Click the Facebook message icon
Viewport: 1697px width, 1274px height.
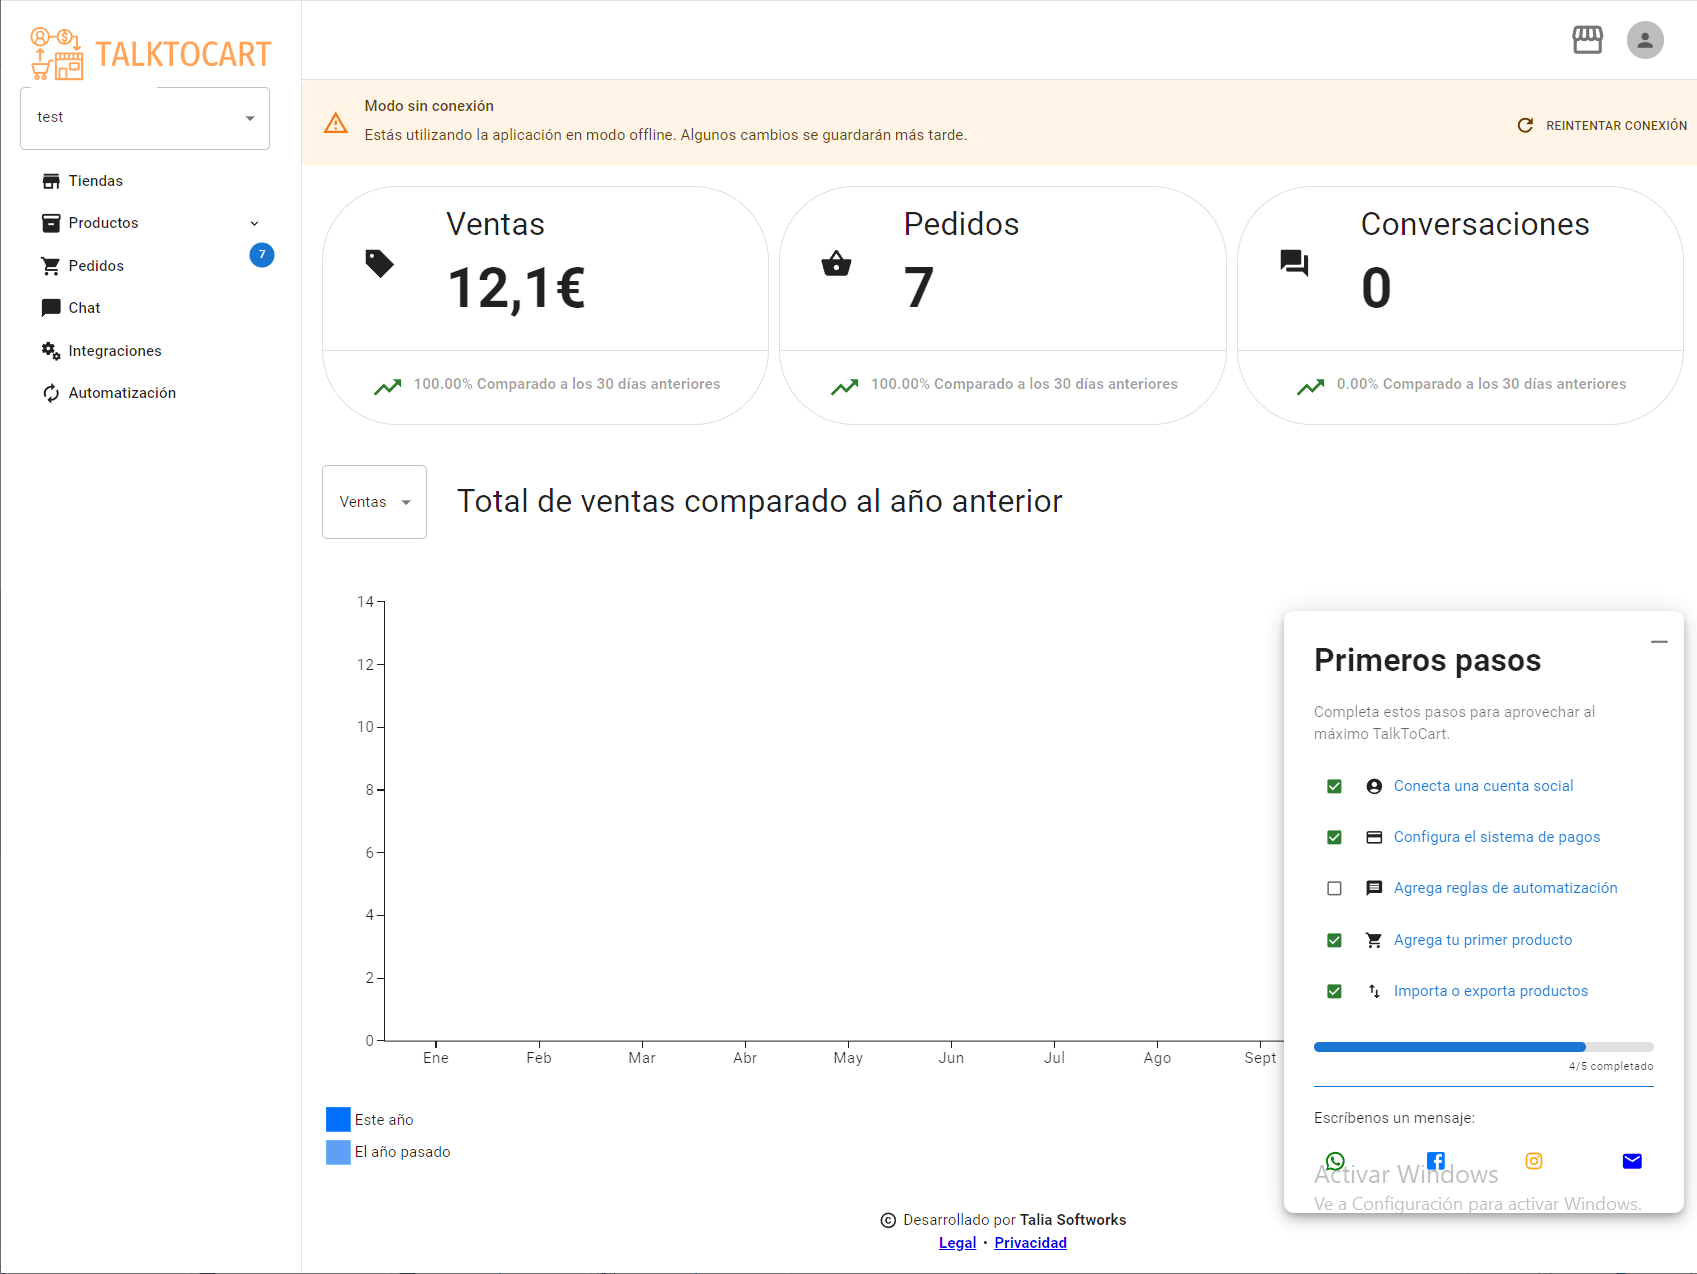click(x=1436, y=1161)
